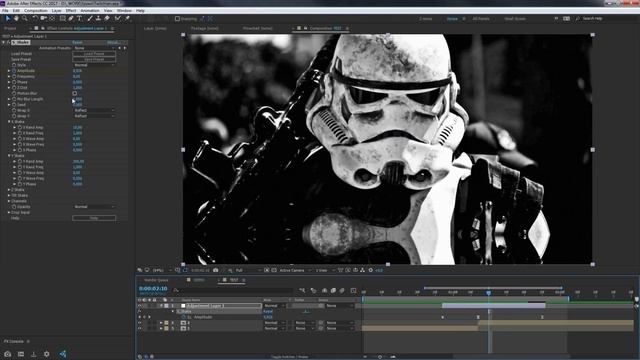
Task: Collapse the Y Shake group
Action: (9, 156)
